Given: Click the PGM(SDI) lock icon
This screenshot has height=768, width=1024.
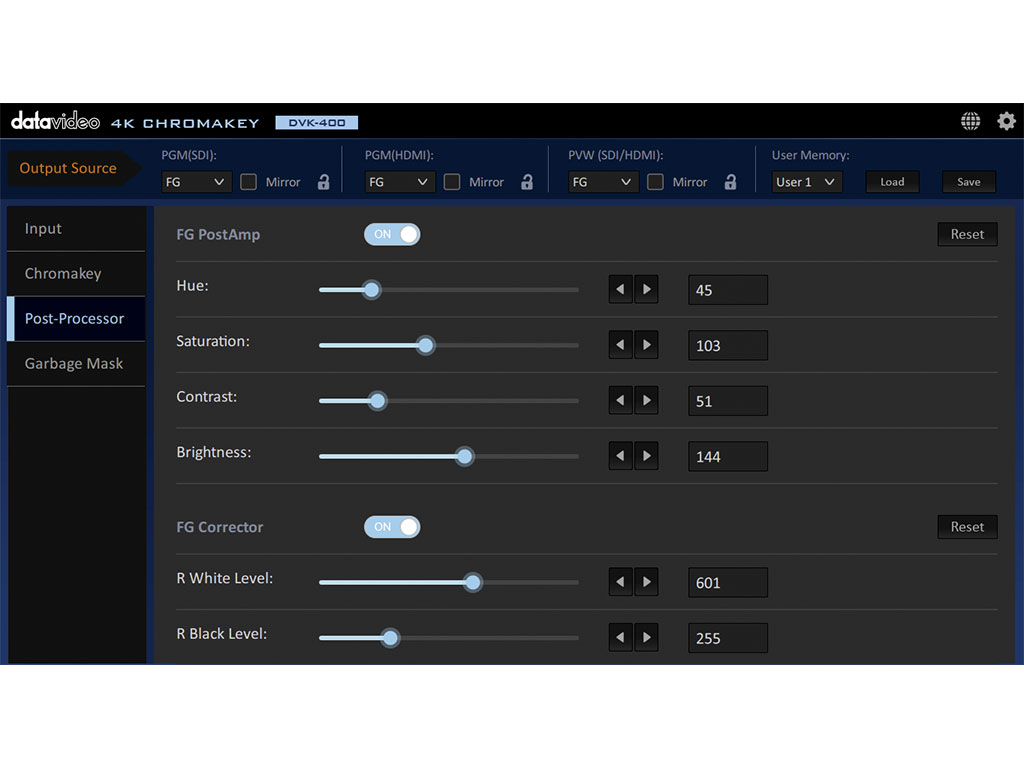Looking at the screenshot, I should [323, 182].
